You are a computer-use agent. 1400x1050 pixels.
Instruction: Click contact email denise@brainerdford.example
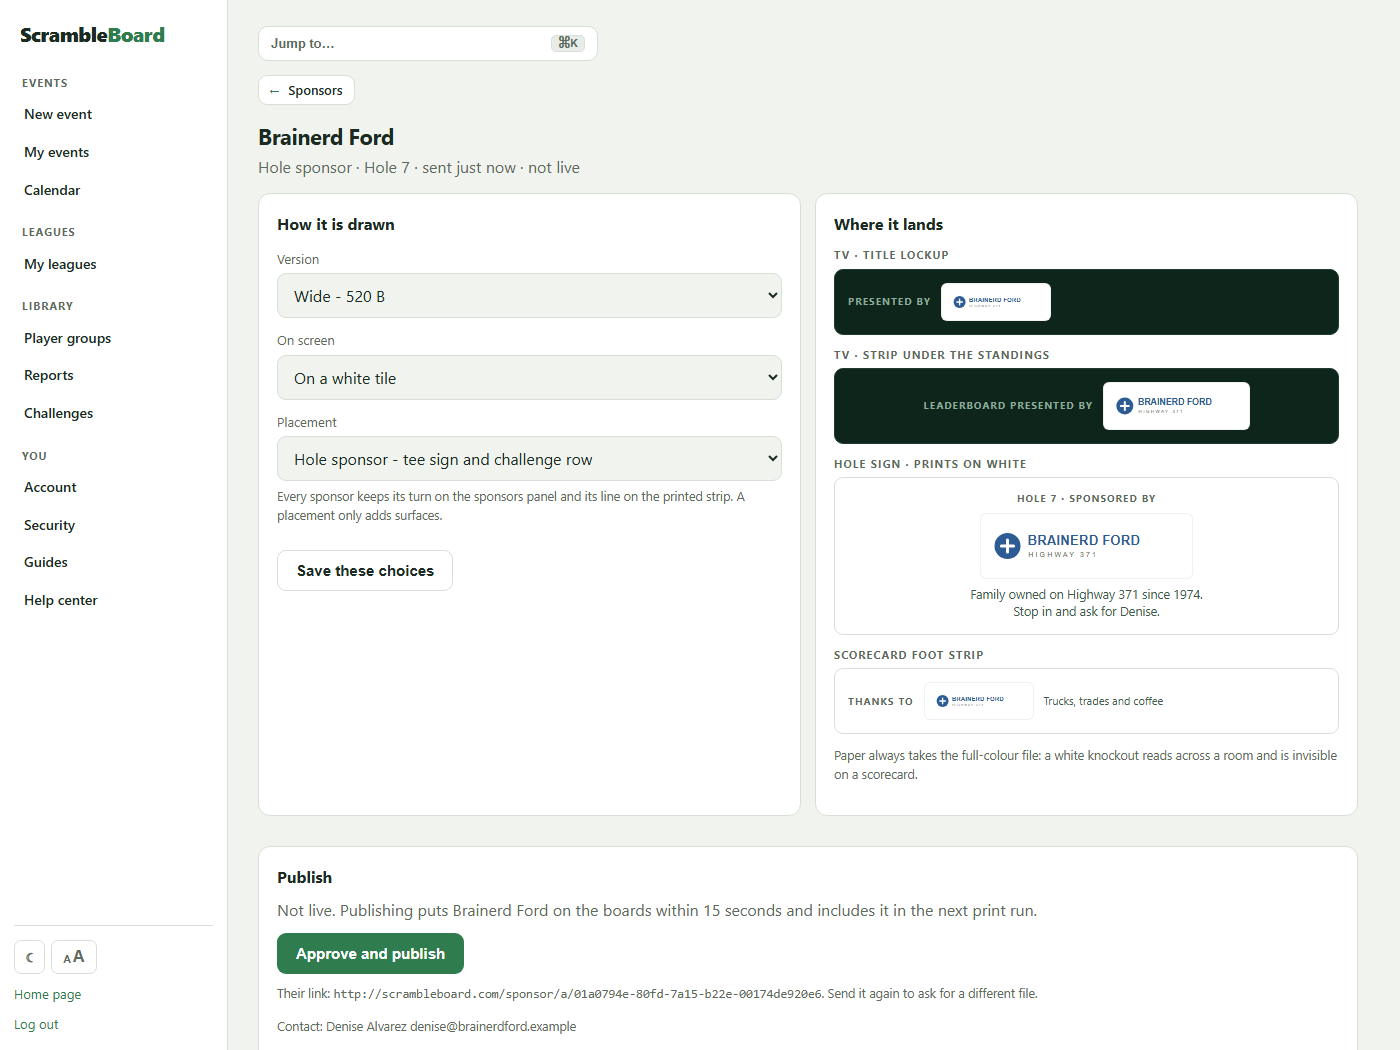coord(493,1027)
